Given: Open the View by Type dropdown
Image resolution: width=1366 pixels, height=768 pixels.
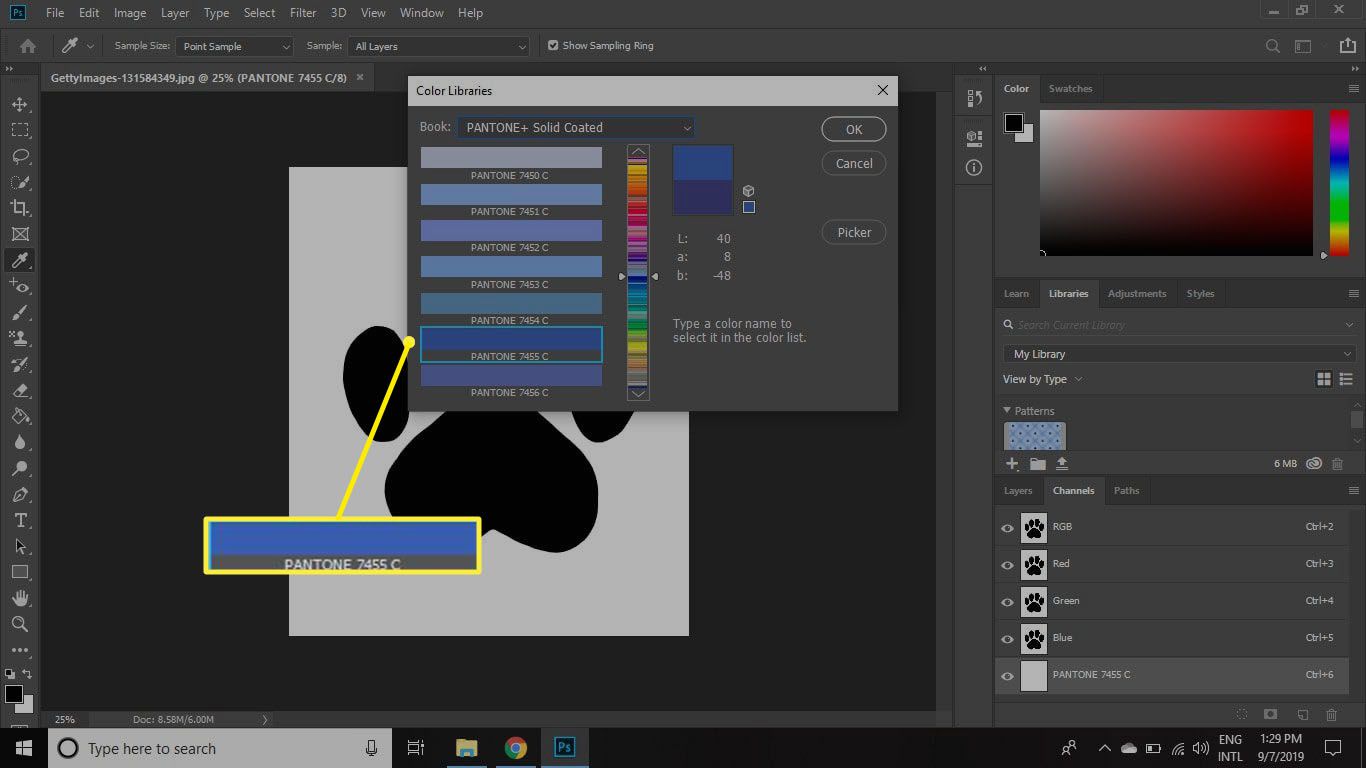Looking at the screenshot, I should click(x=1042, y=379).
